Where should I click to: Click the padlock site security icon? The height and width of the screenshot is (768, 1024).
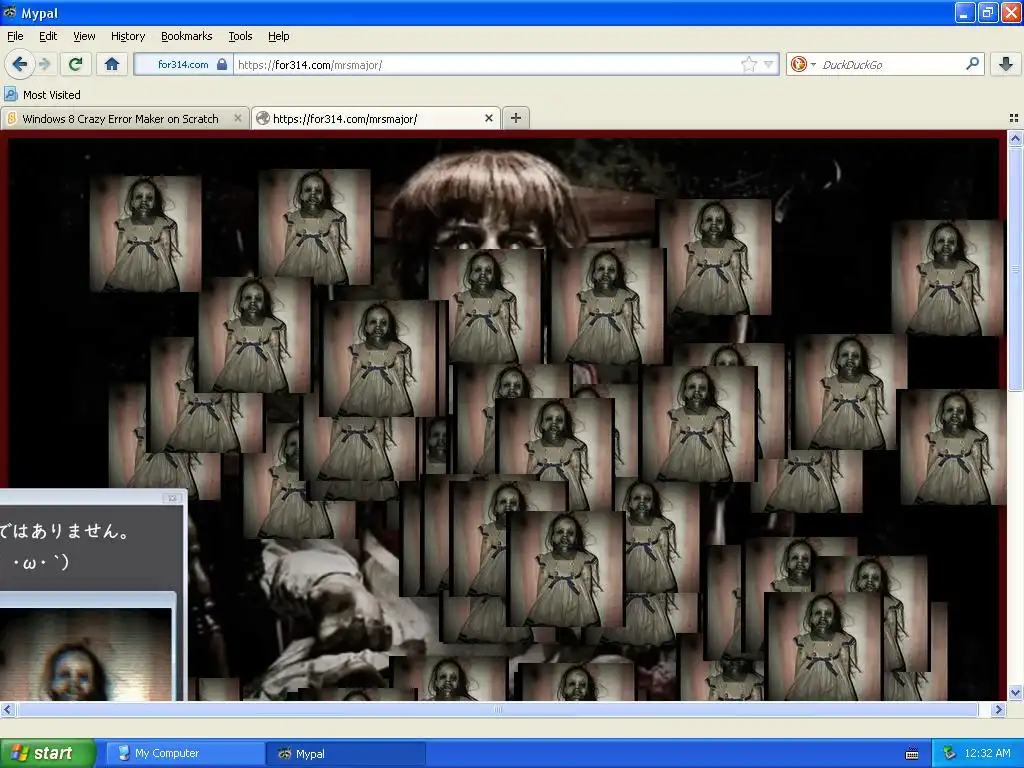pos(222,64)
